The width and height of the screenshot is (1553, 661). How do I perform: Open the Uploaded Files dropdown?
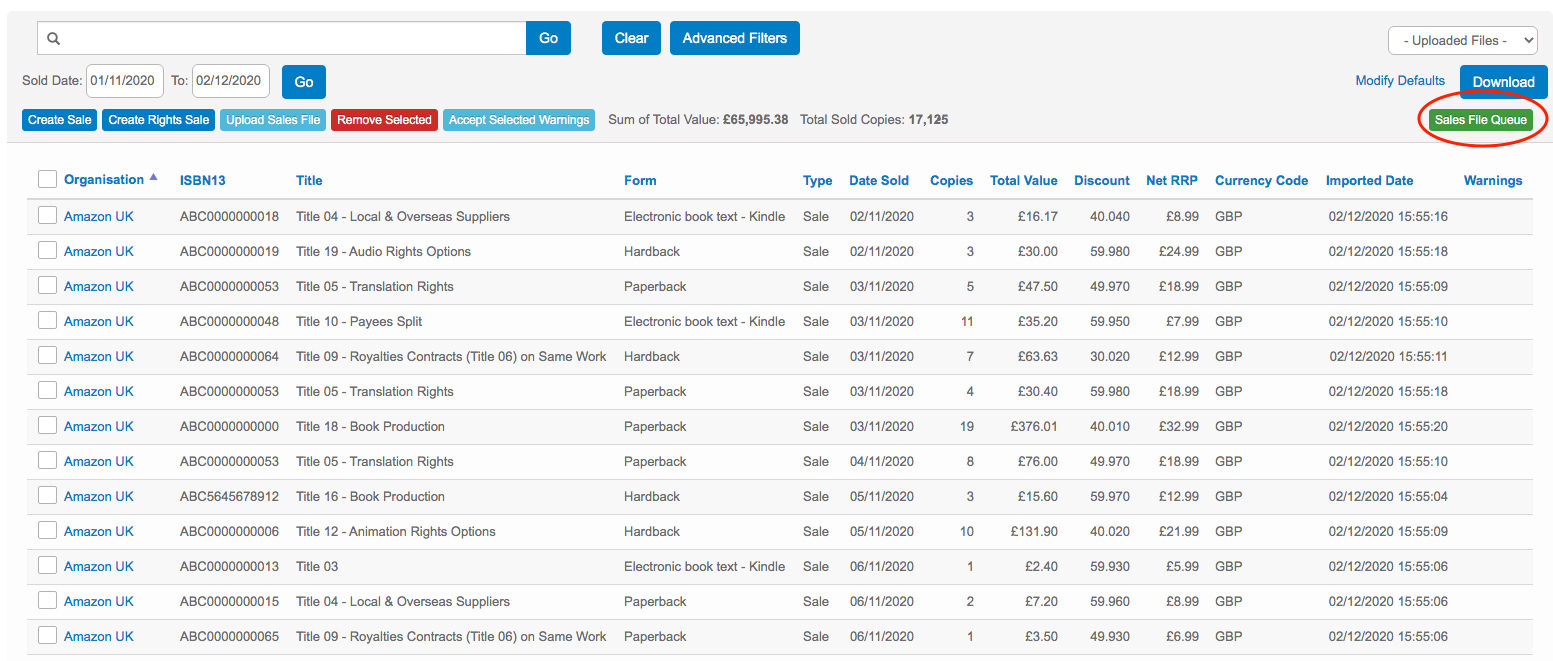[x=1461, y=40]
